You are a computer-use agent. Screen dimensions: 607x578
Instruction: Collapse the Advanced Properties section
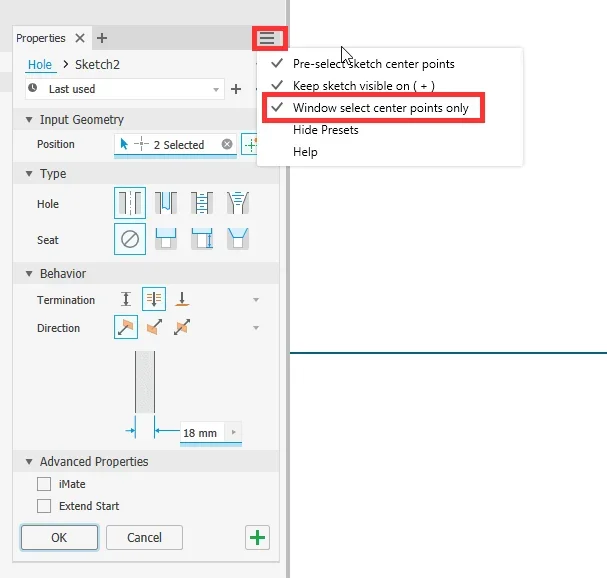point(29,461)
